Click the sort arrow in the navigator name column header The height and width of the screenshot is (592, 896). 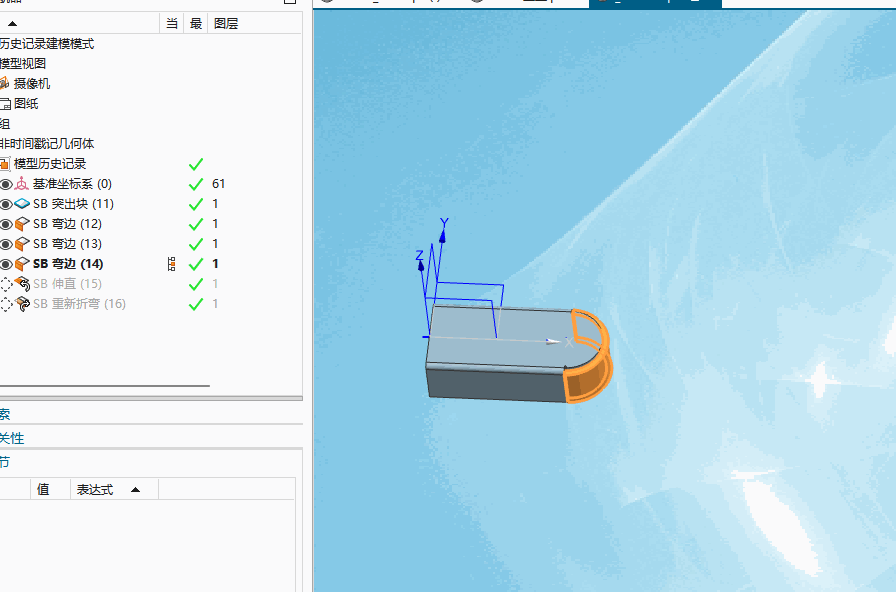pyautogui.click(x=12, y=23)
